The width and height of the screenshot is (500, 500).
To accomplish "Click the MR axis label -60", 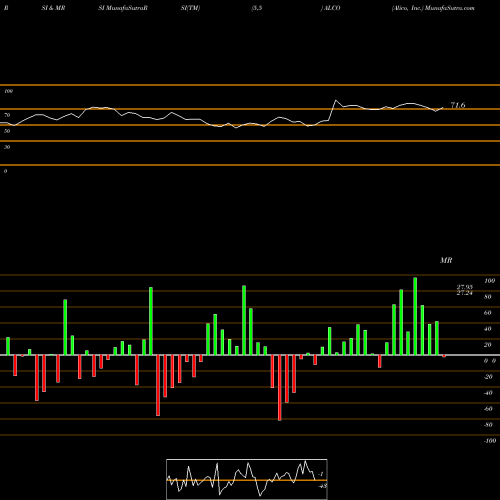I will coord(488,409).
